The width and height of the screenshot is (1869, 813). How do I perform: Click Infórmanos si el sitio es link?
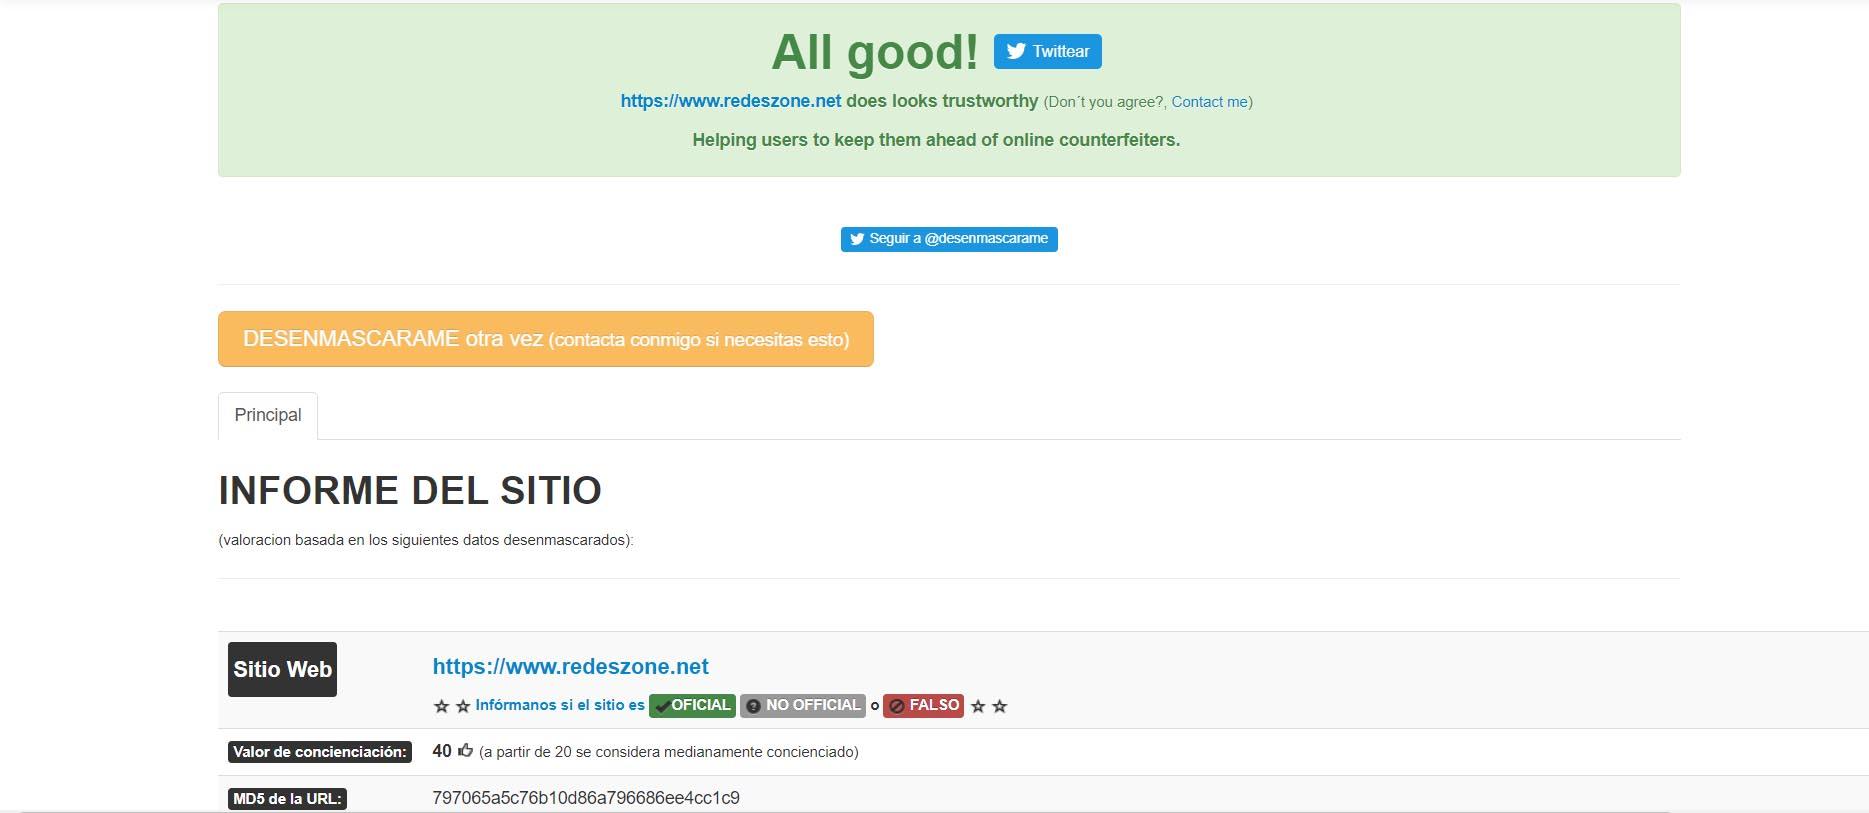point(560,705)
